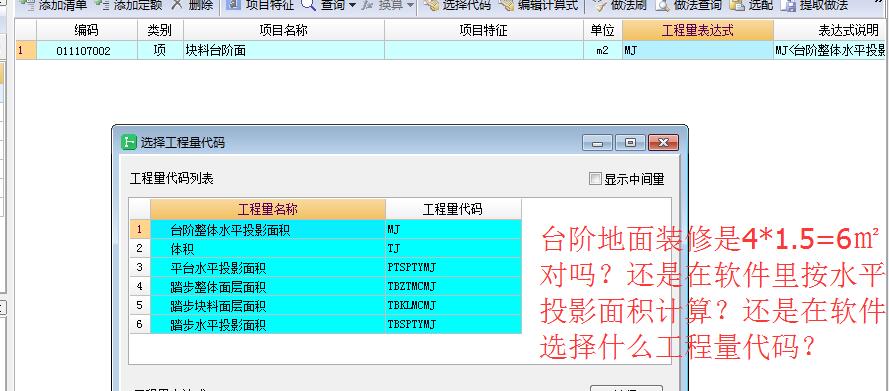Click the 工程量名称 header in dialog

click(x=268, y=209)
